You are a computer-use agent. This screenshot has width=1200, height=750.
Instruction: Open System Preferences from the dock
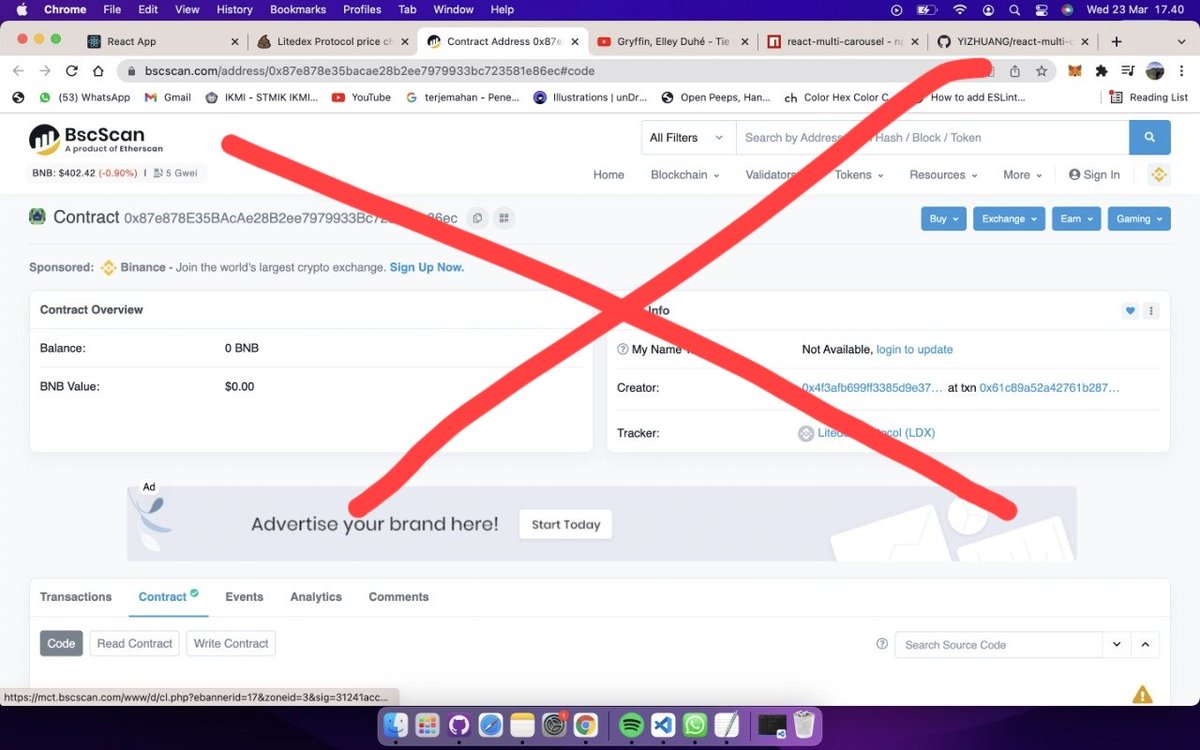click(x=554, y=725)
